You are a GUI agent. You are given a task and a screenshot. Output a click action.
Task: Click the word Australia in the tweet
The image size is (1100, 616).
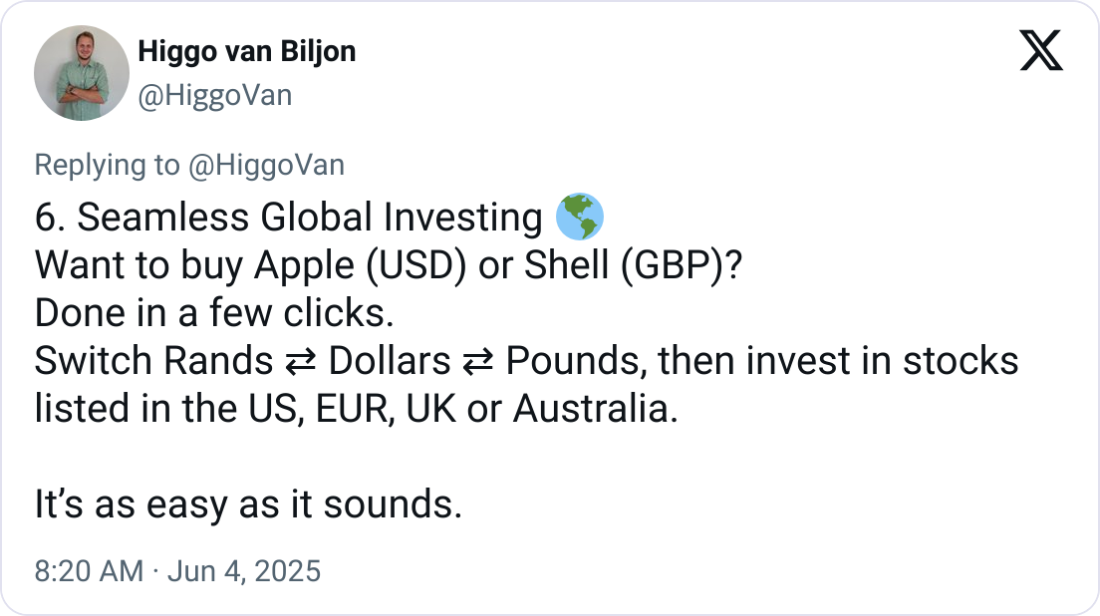595,409
